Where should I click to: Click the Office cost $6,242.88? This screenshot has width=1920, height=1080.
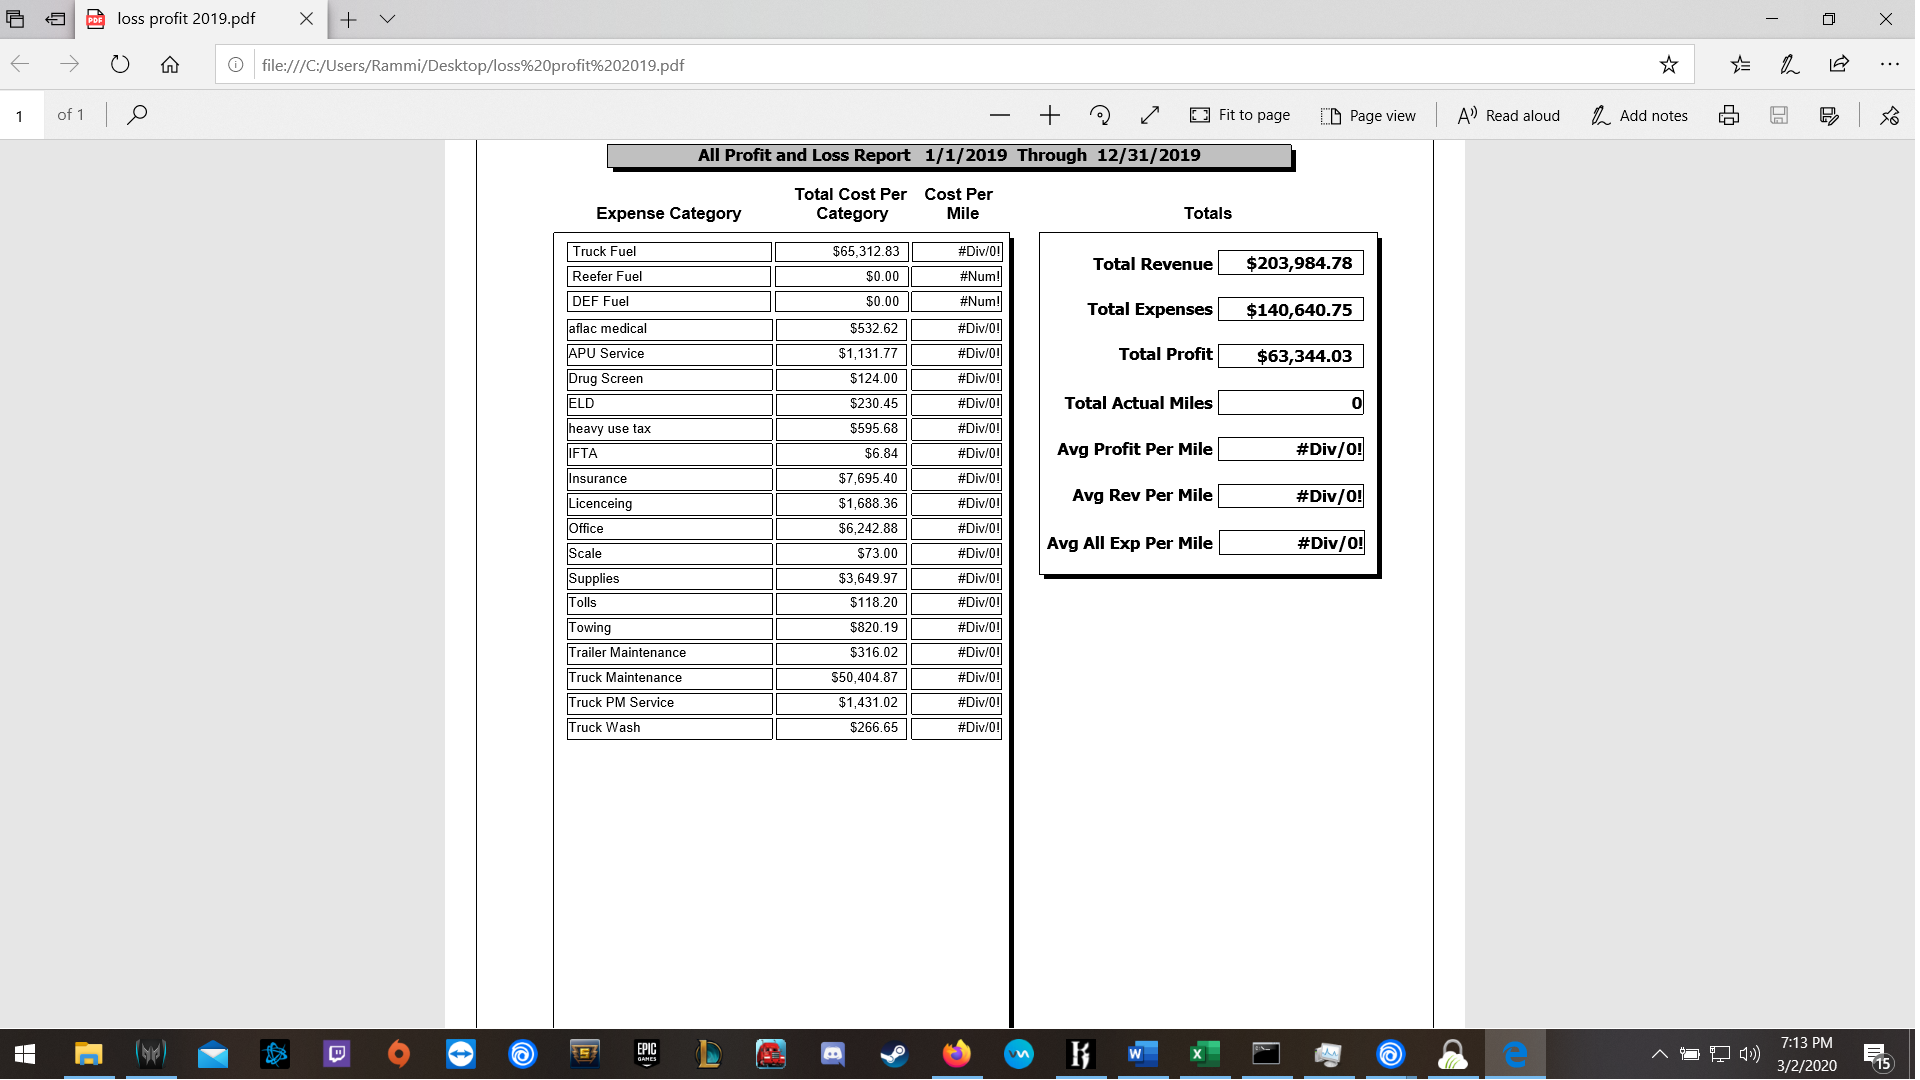(x=841, y=529)
